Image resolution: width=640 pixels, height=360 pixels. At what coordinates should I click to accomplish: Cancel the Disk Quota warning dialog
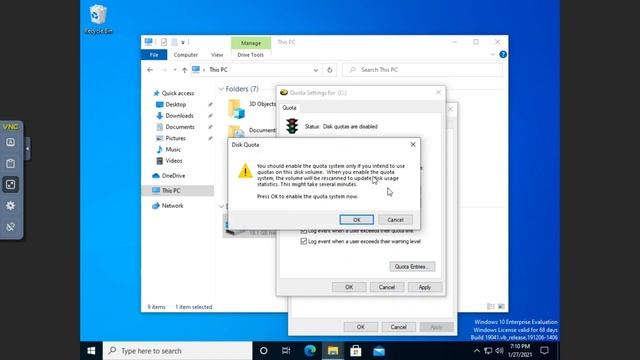[395, 220]
